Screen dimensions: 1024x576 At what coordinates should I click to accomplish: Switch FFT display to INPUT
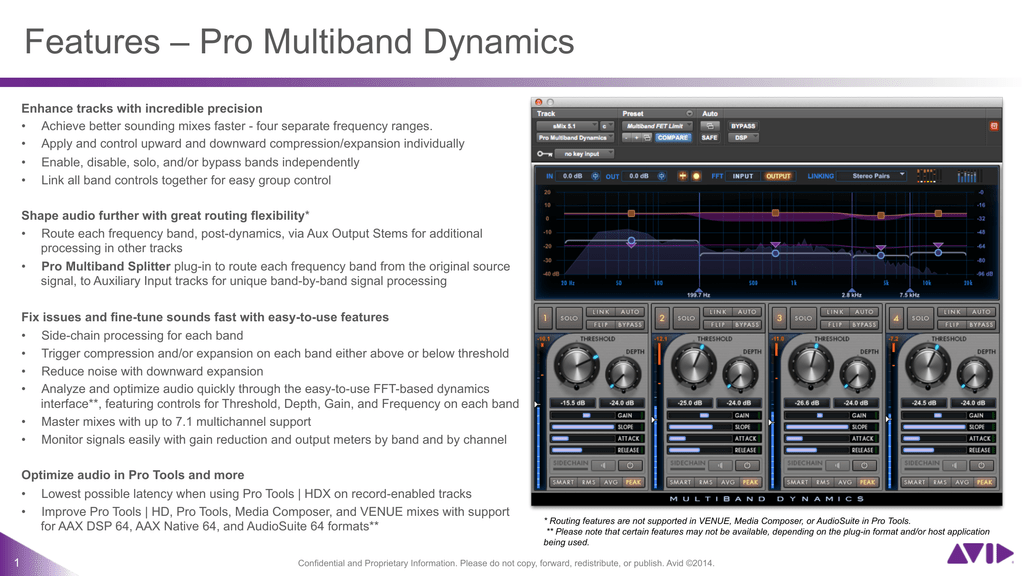coord(743,176)
